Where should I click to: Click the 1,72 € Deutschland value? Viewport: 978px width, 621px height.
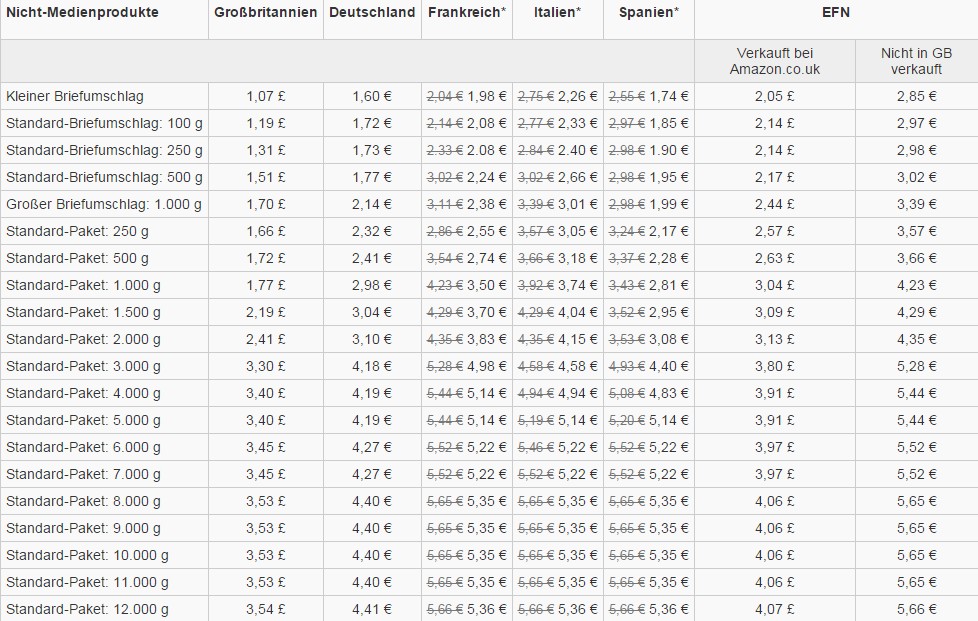(372, 123)
